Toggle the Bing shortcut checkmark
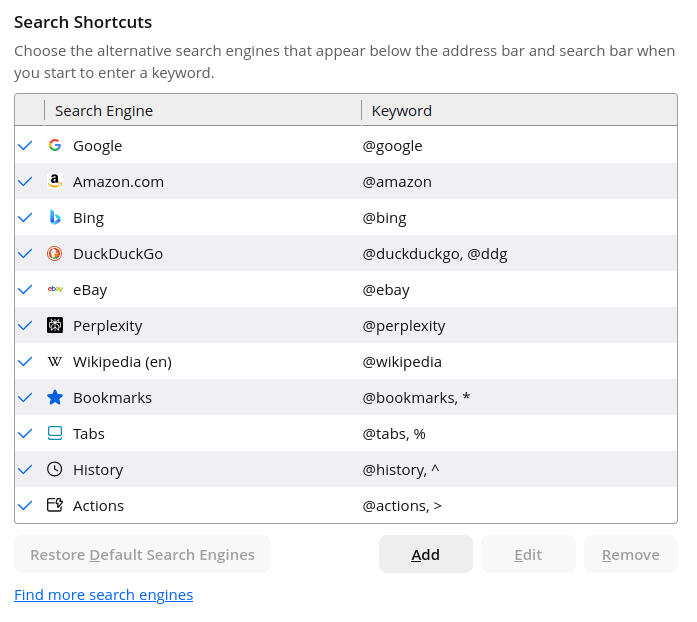This screenshot has height=622, width=697. [25, 218]
